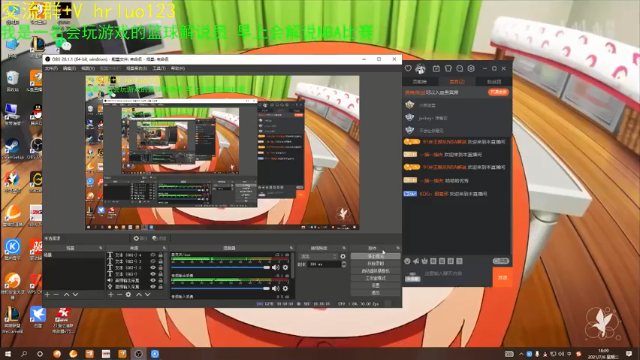640x360 pixels.
Task: Switch to the middle highlighted chat panel tab
Action: tap(457, 82)
